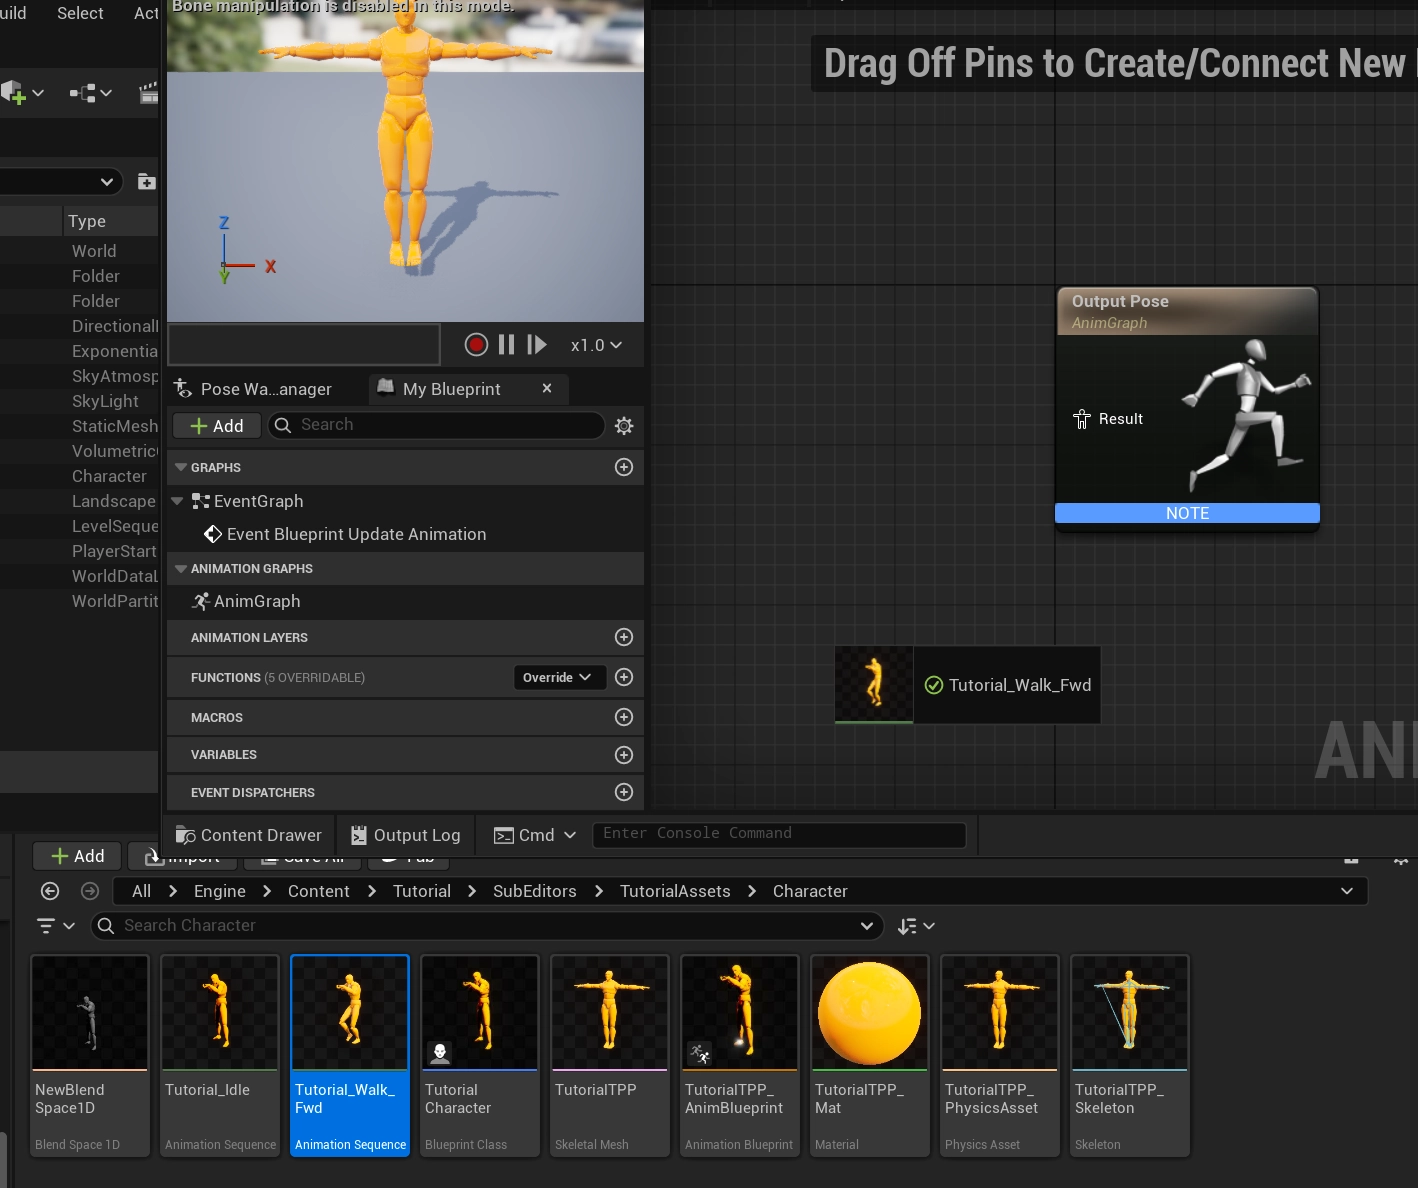Click the Enter Console Command field
The width and height of the screenshot is (1418, 1188).
point(779,834)
